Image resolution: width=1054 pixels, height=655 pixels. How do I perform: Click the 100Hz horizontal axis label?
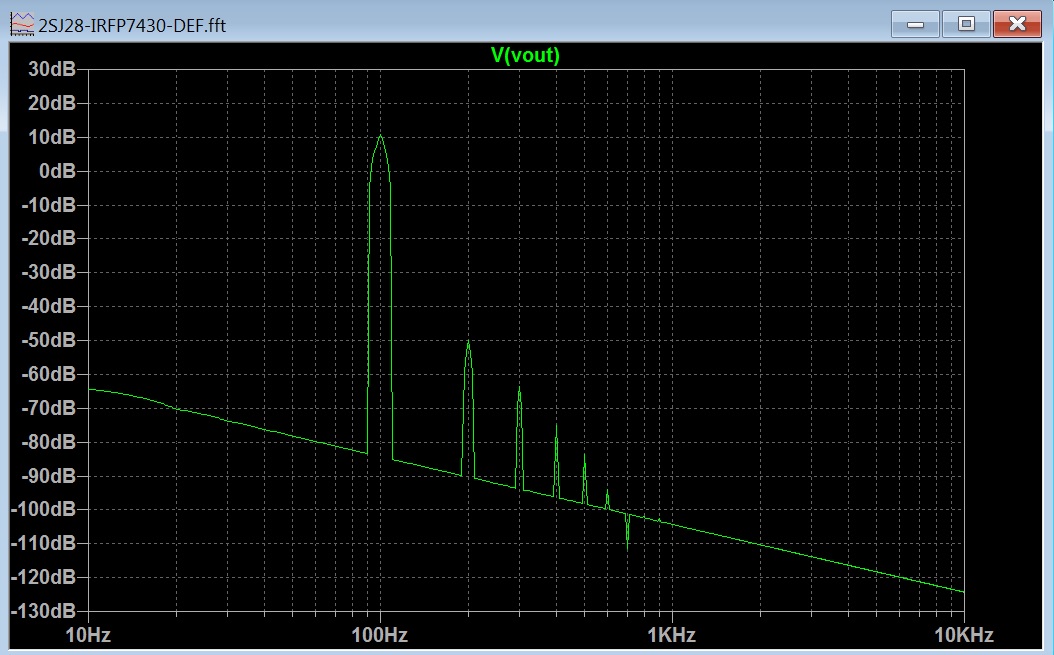point(380,635)
